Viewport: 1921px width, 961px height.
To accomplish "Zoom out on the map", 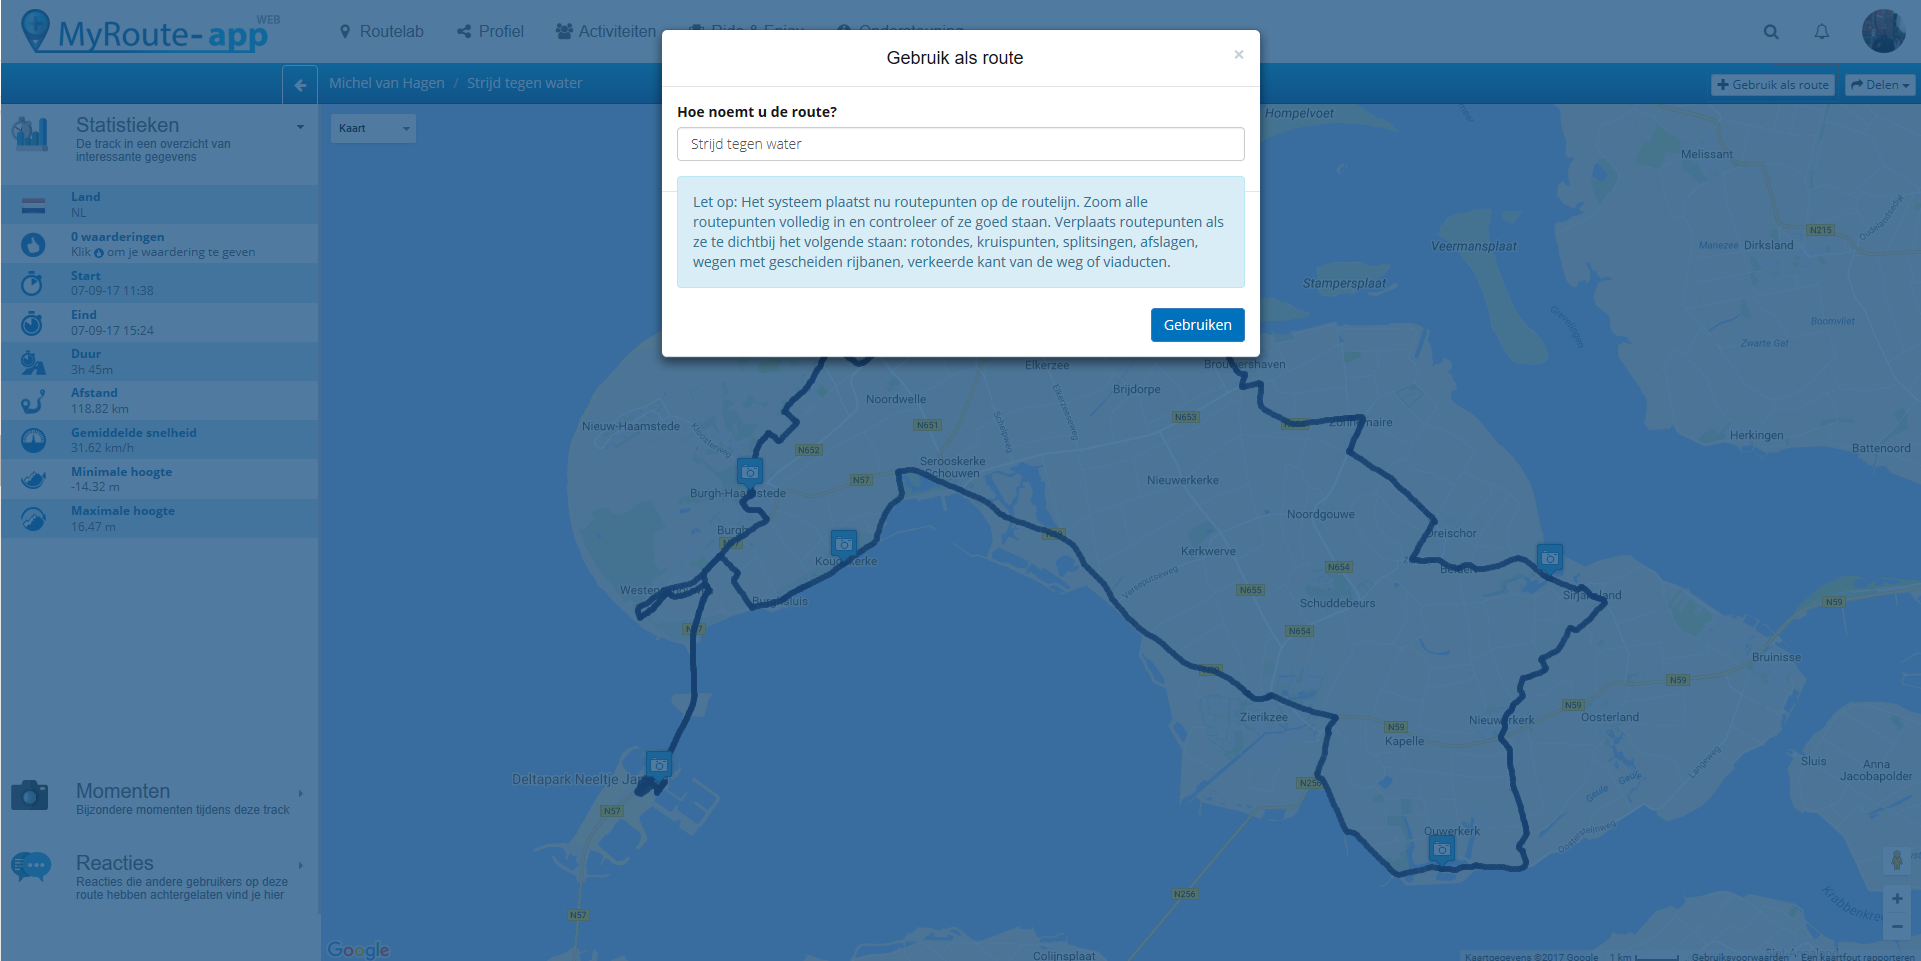I will 1897,927.
